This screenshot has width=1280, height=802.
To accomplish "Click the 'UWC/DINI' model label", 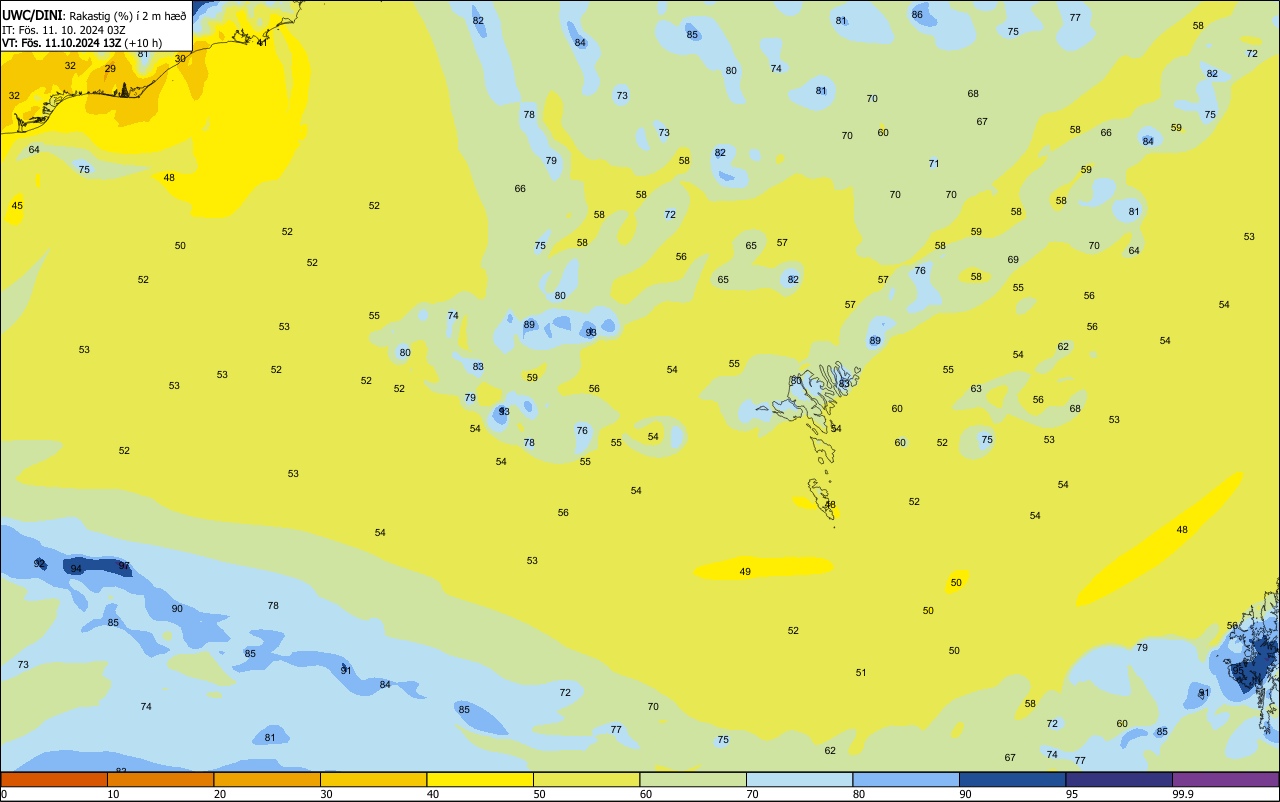I will (x=31, y=15).
